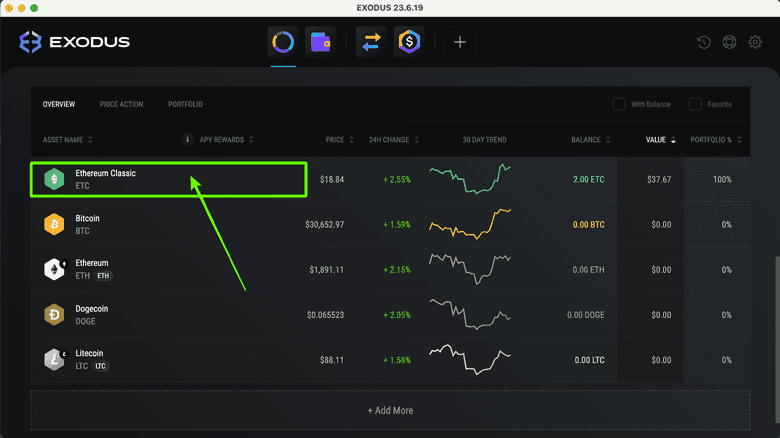
Task: Enable the Favorite checkbox
Action: pos(695,104)
